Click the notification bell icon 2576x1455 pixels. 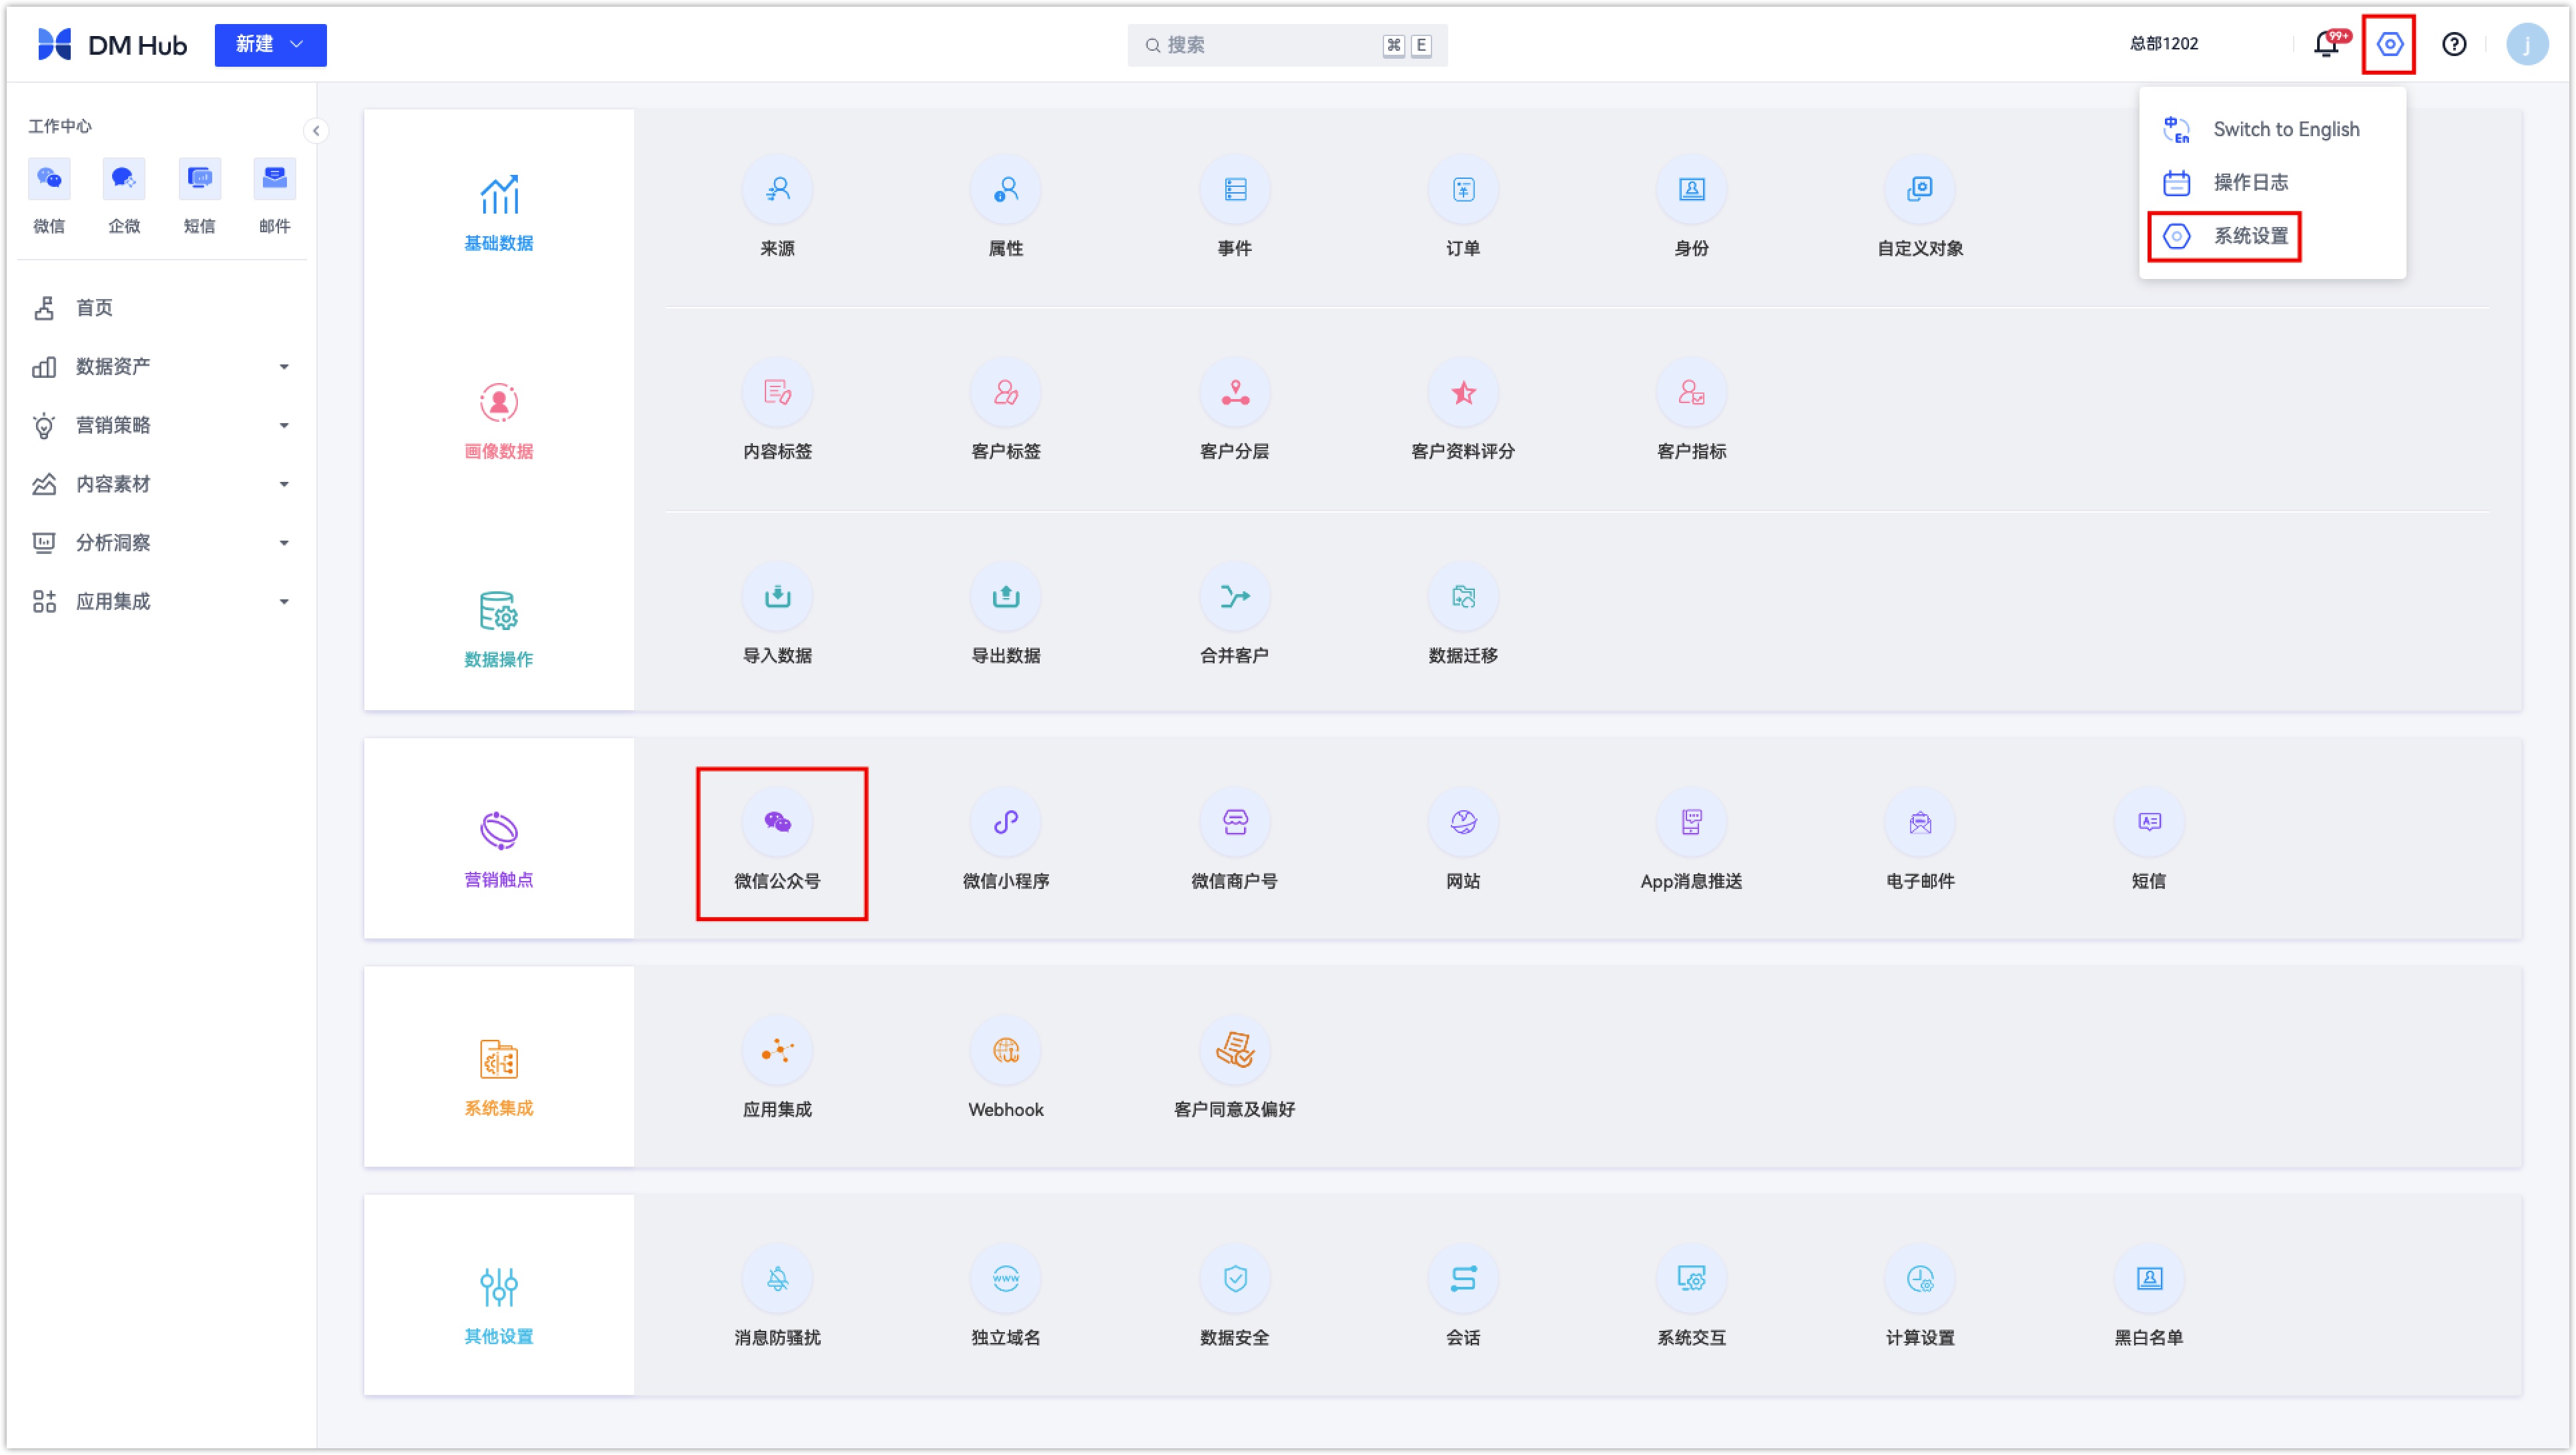point(2327,45)
